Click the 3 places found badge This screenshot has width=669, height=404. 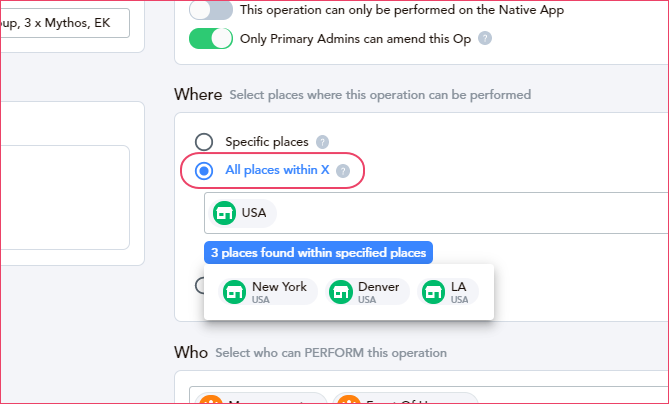[x=318, y=253]
